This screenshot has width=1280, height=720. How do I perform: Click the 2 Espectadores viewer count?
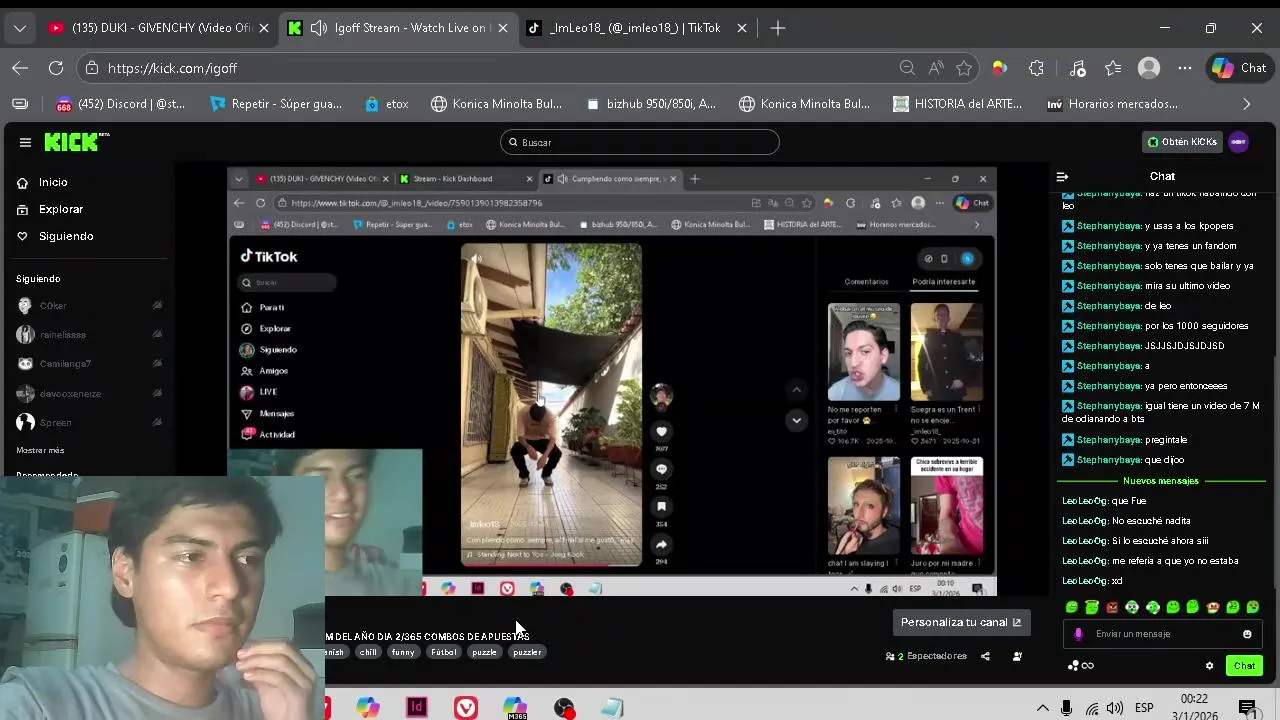pos(926,656)
